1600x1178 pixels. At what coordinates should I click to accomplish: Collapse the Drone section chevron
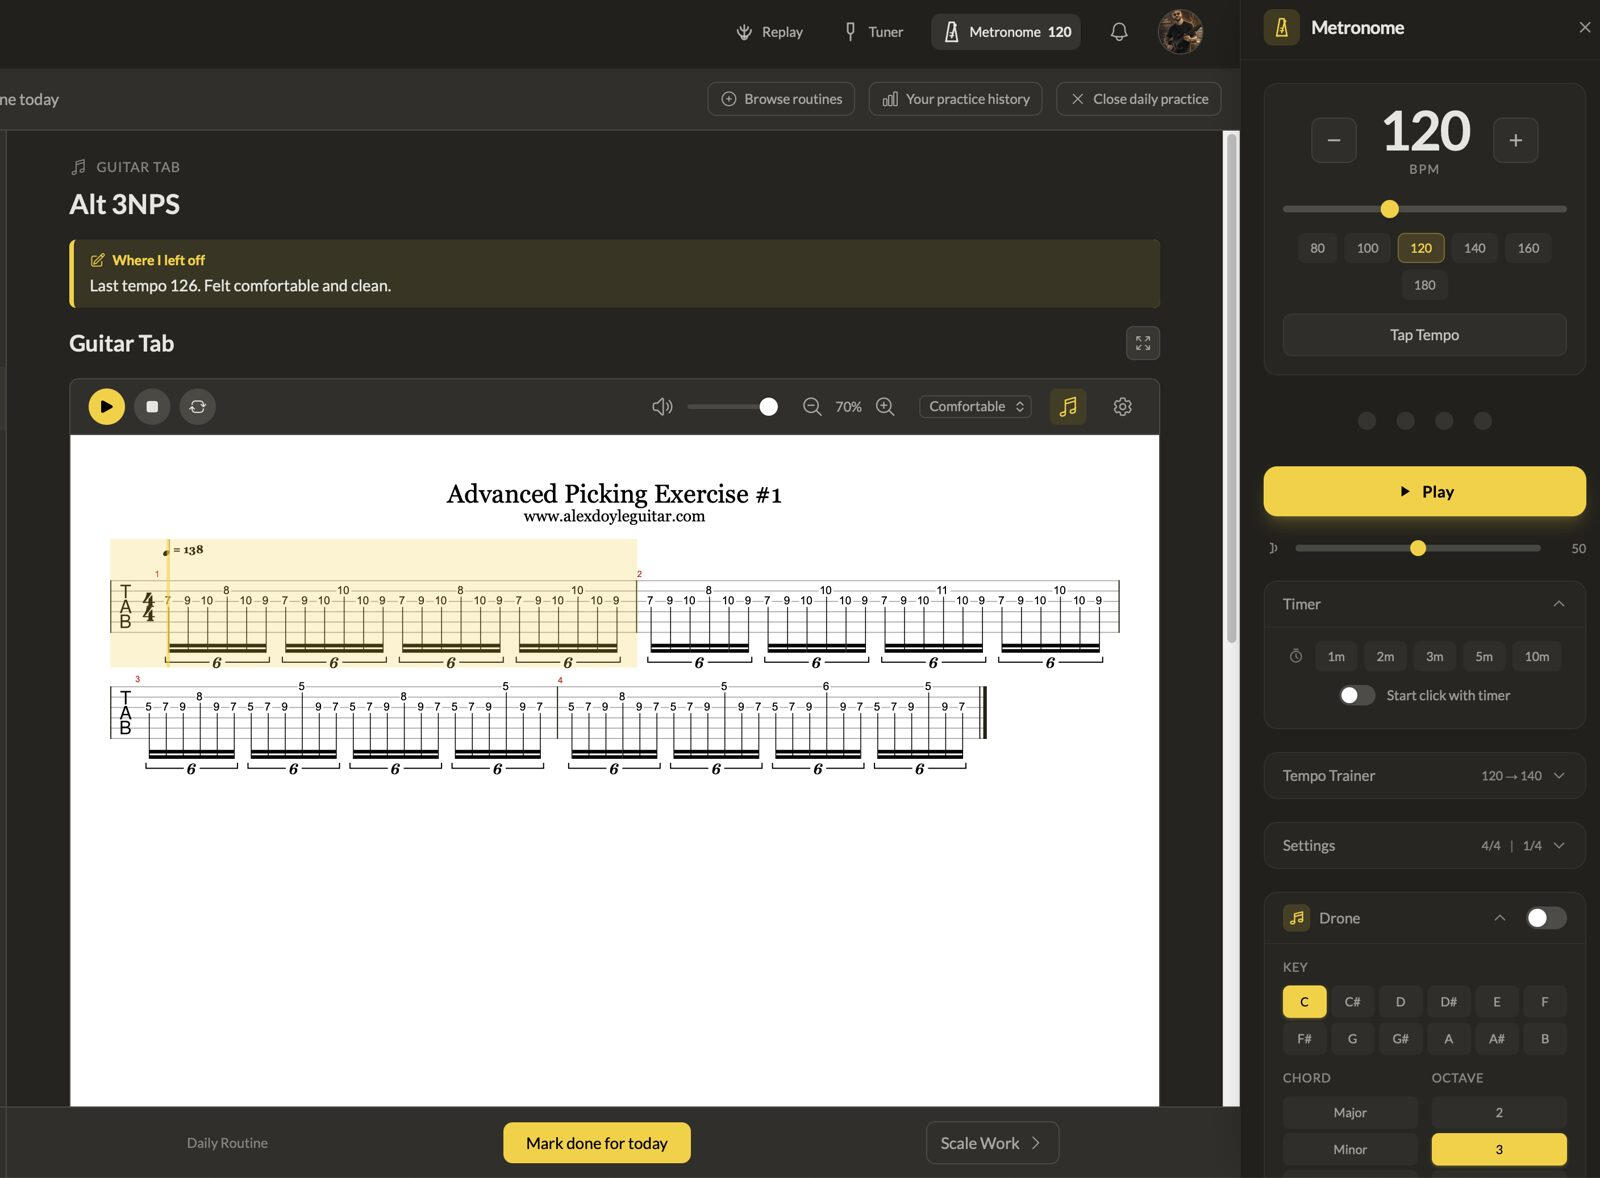pos(1500,918)
